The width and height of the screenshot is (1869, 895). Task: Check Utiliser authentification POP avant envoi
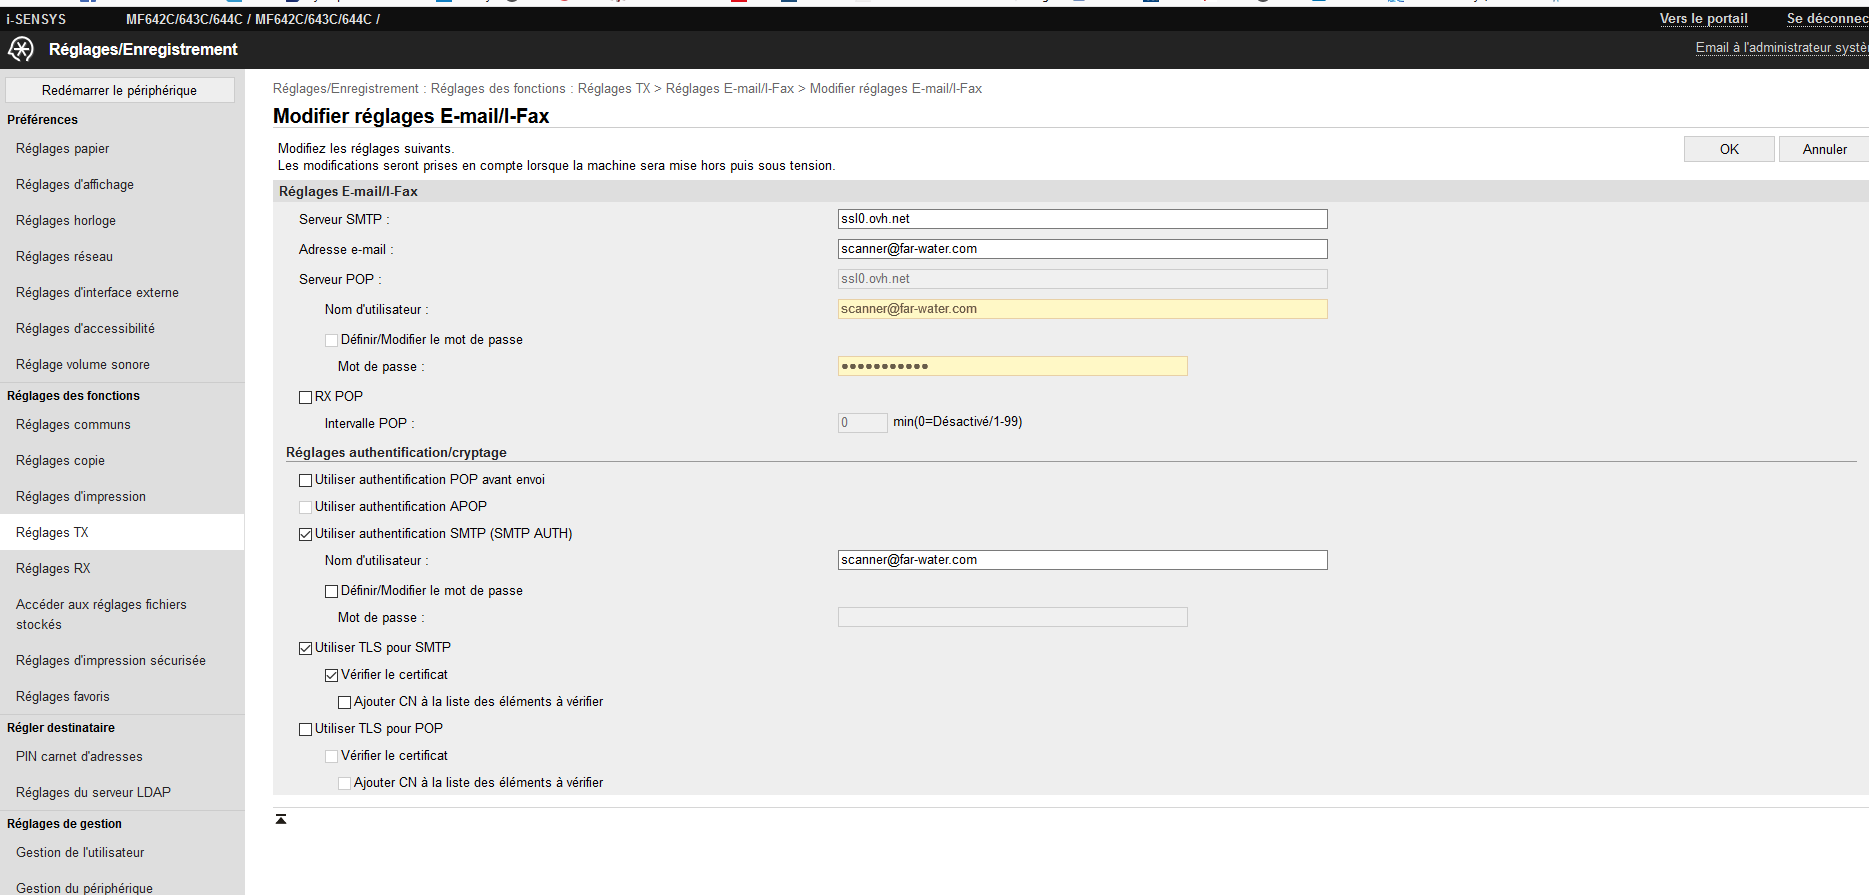click(306, 480)
